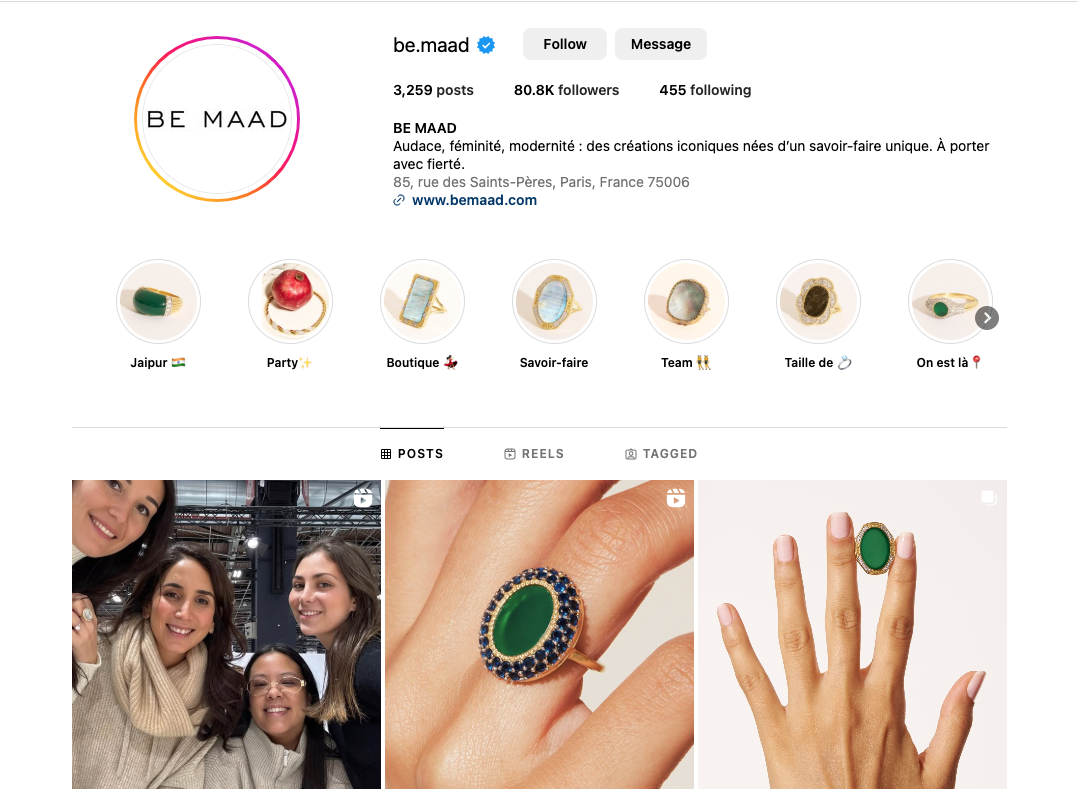Open the hand with green ring carousel post
Image resolution: width=1078 pixels, height=792 pixels.
[852, 634]
